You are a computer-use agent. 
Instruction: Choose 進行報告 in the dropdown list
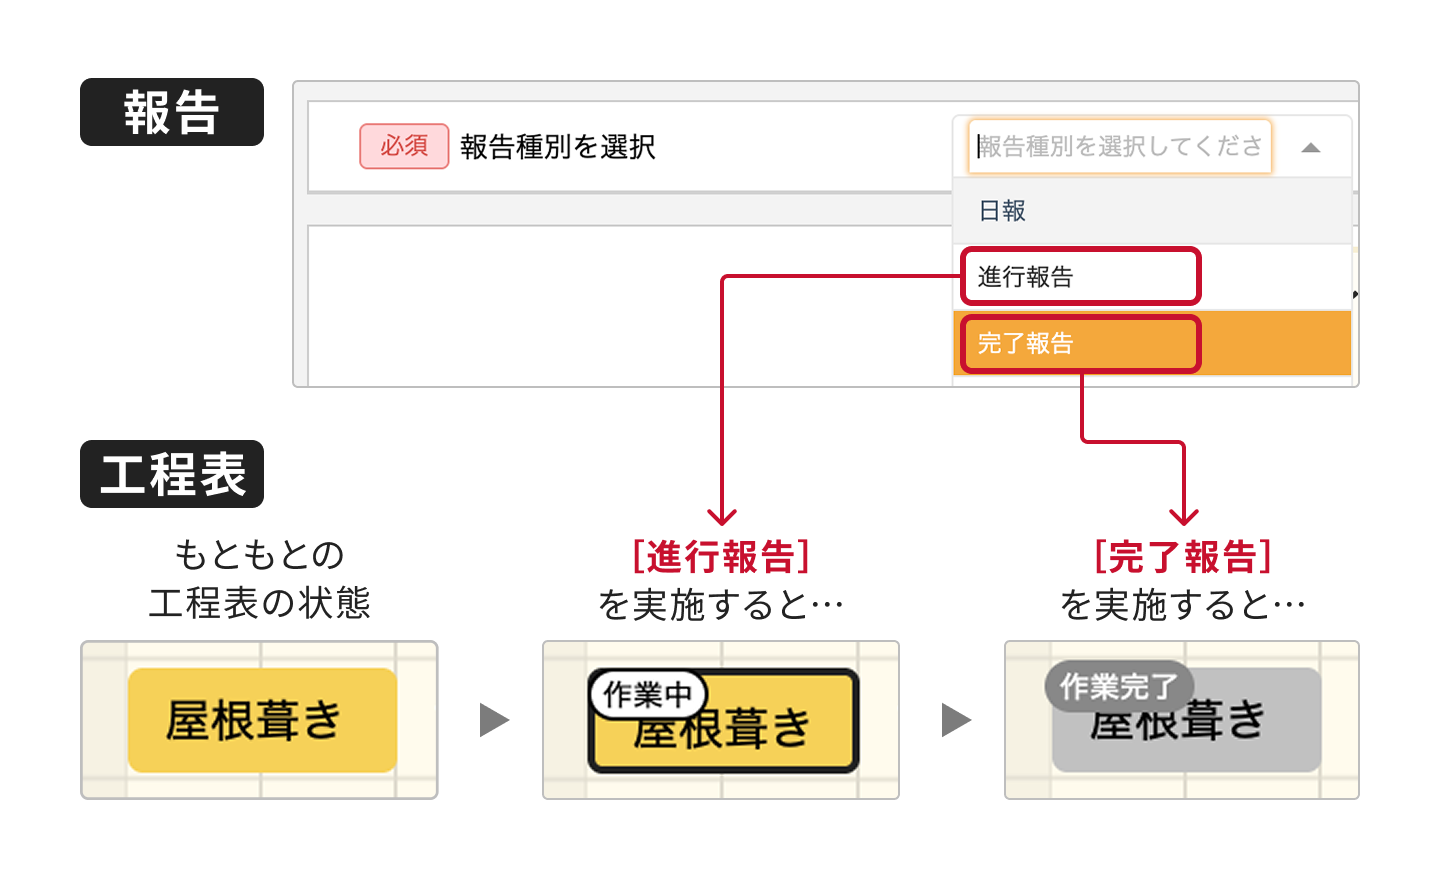tap(1080, 277)
